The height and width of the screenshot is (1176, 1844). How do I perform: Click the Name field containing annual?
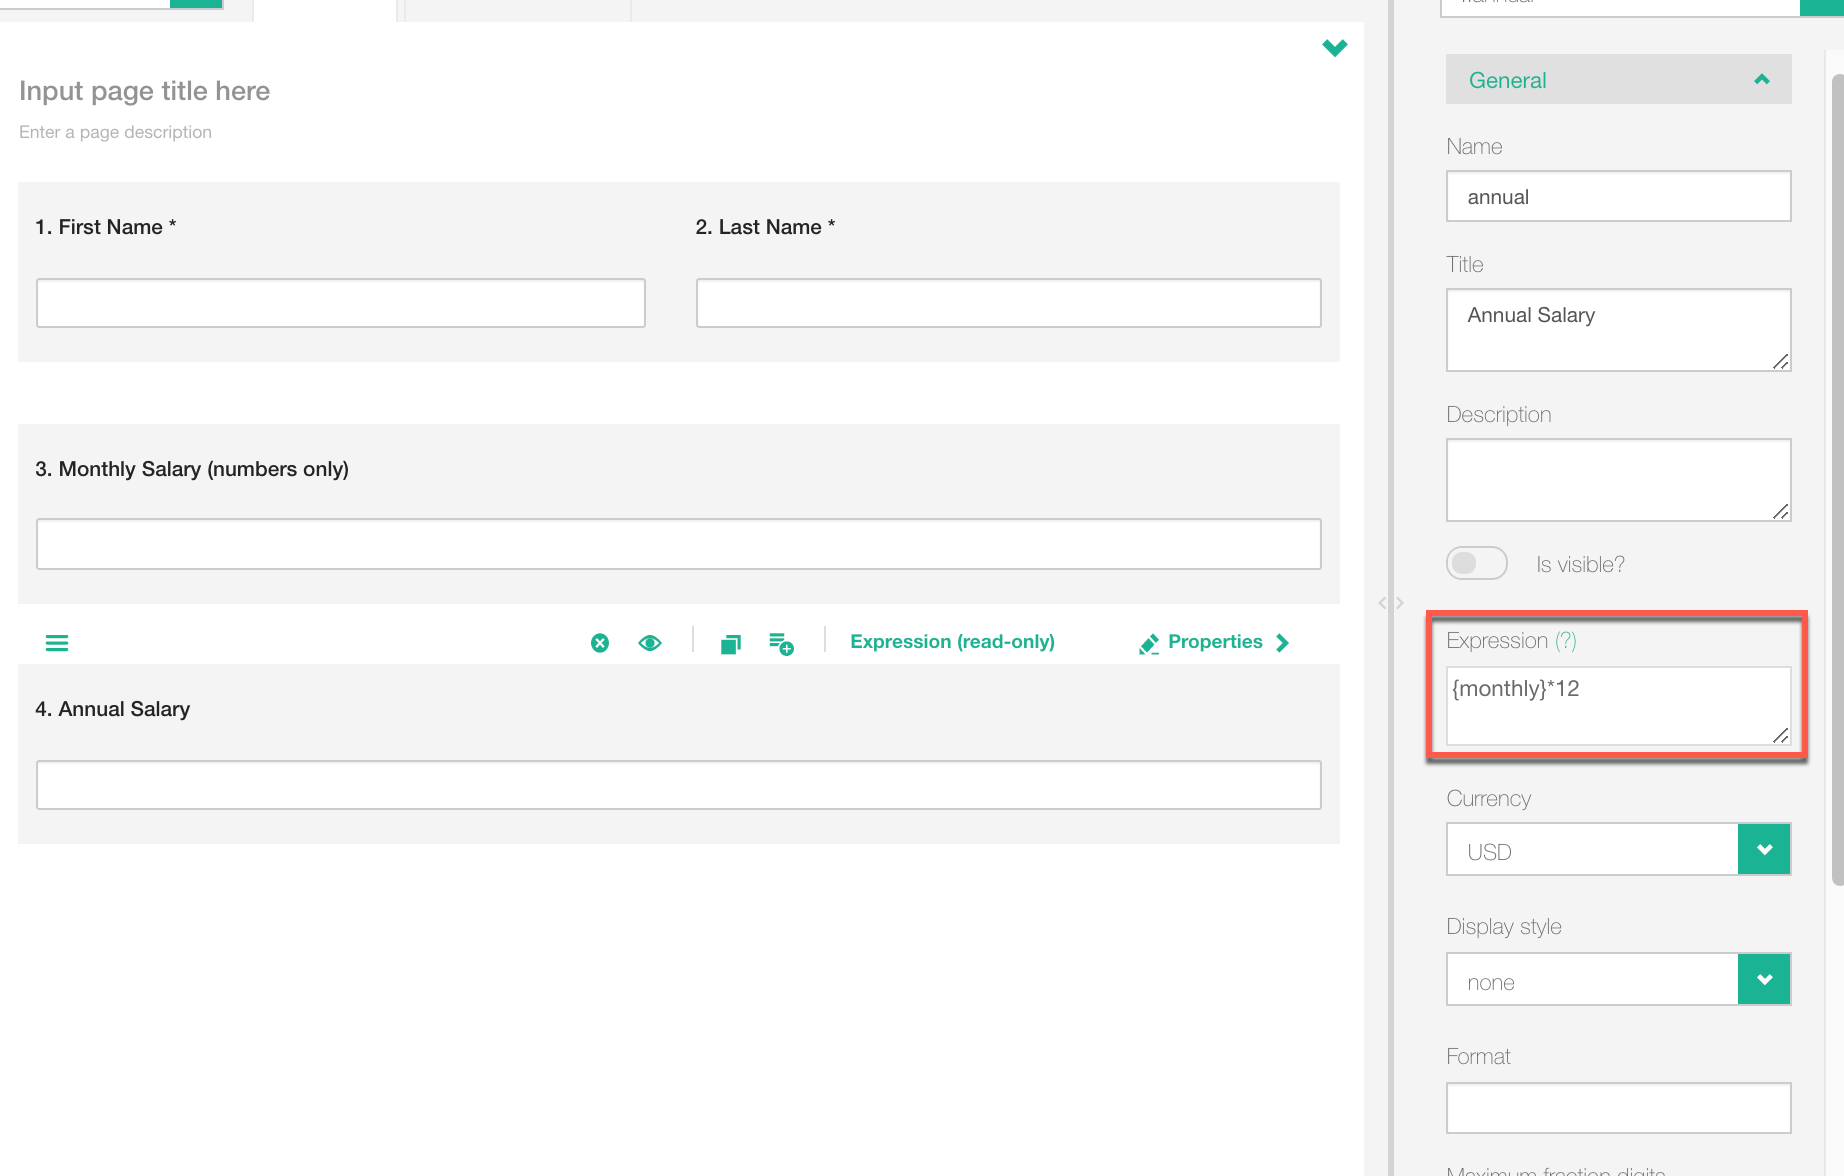point(1617,197)
